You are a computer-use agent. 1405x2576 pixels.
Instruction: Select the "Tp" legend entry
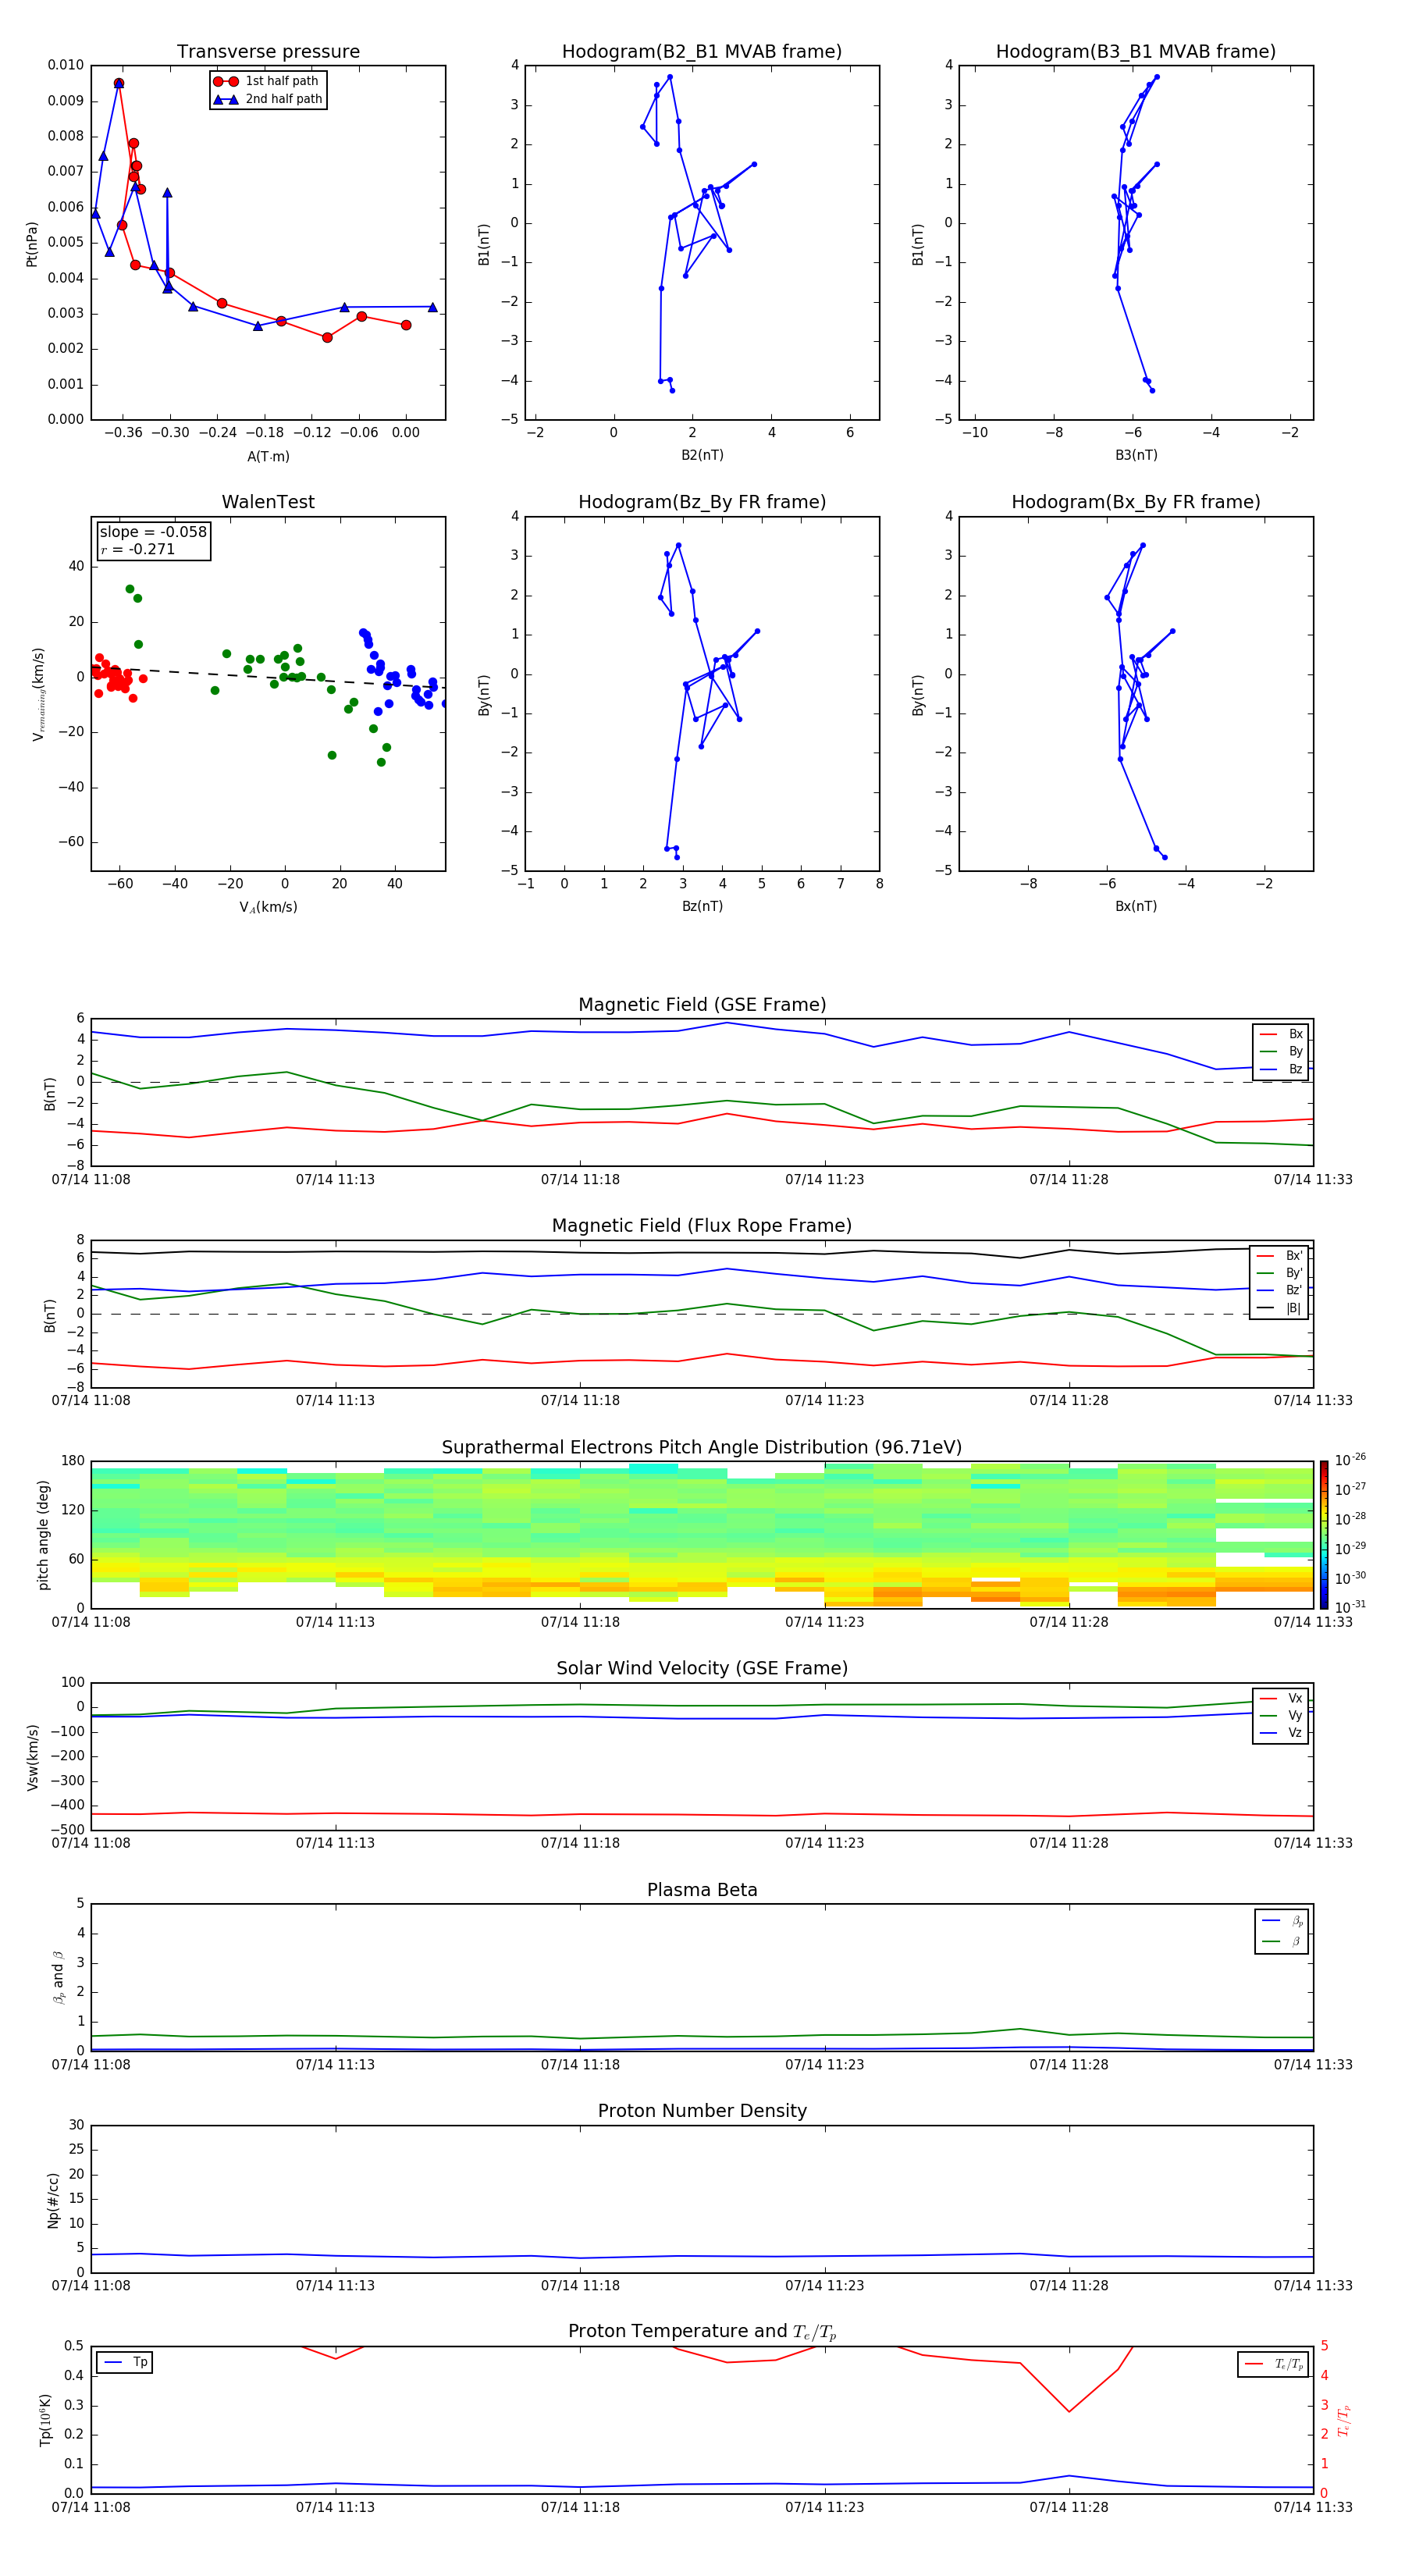point(126,2363)
